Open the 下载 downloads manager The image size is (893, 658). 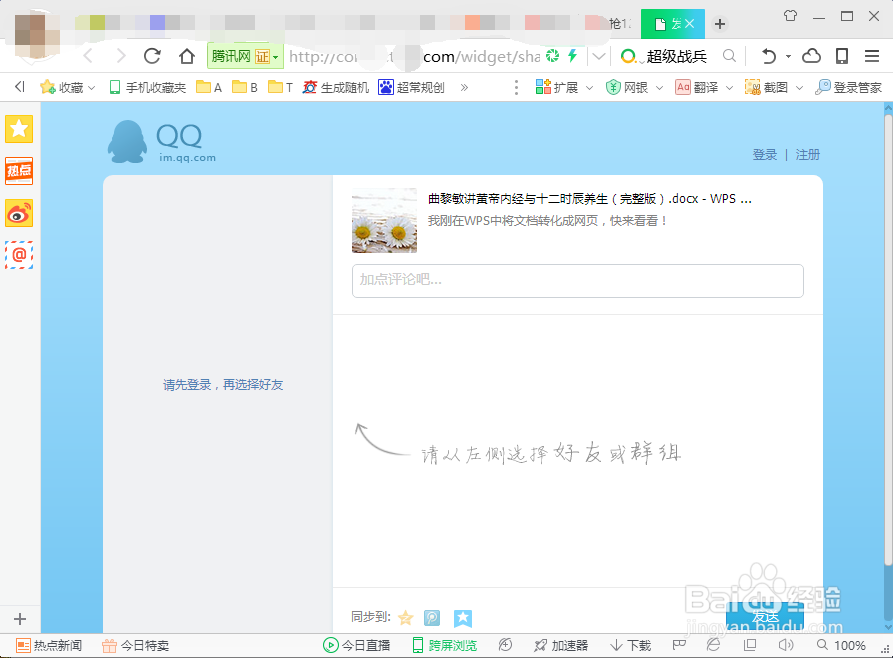[630, 645]
